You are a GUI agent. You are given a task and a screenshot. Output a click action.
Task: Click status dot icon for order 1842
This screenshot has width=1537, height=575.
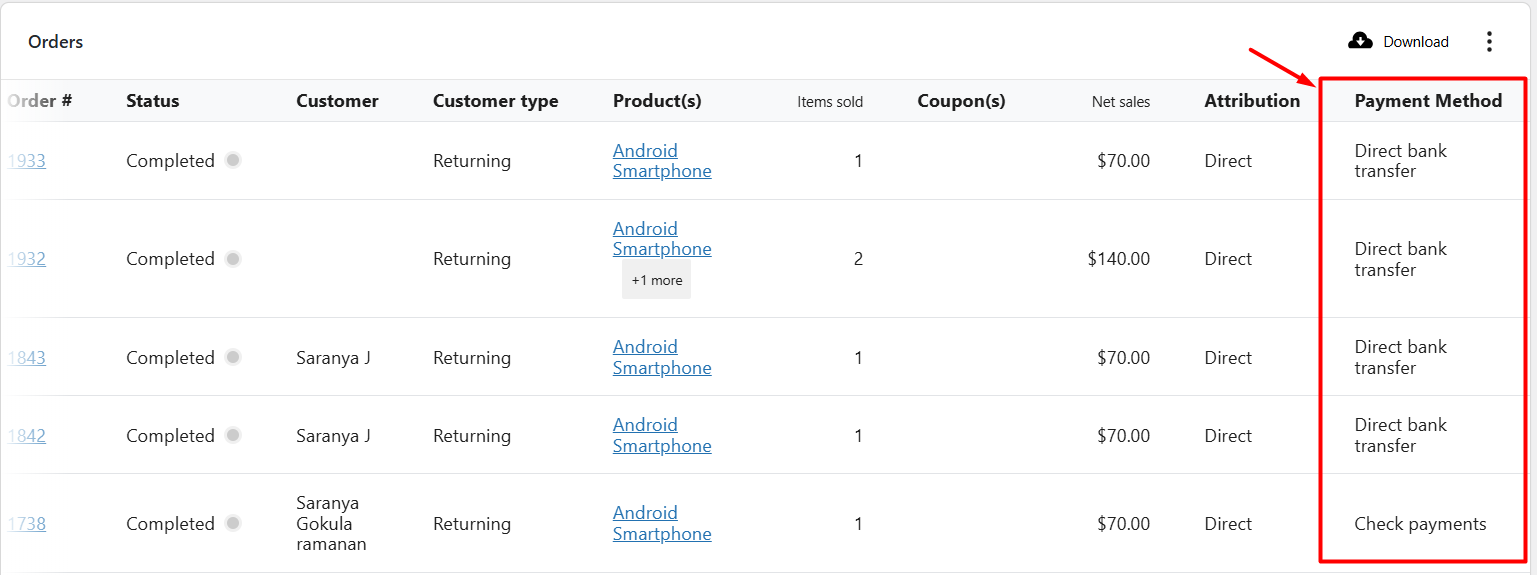(233, 435)
